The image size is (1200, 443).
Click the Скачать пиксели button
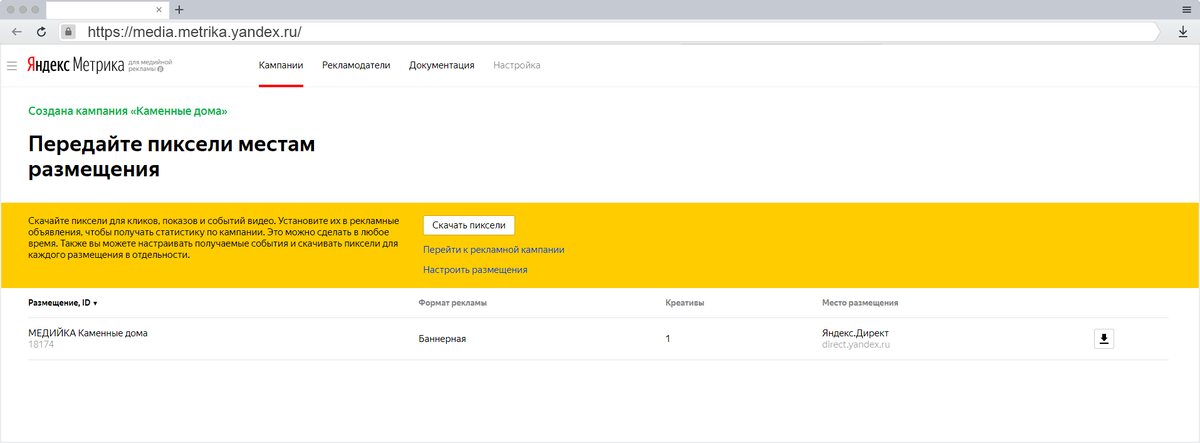pyautogui.click(x=469, y=225)
